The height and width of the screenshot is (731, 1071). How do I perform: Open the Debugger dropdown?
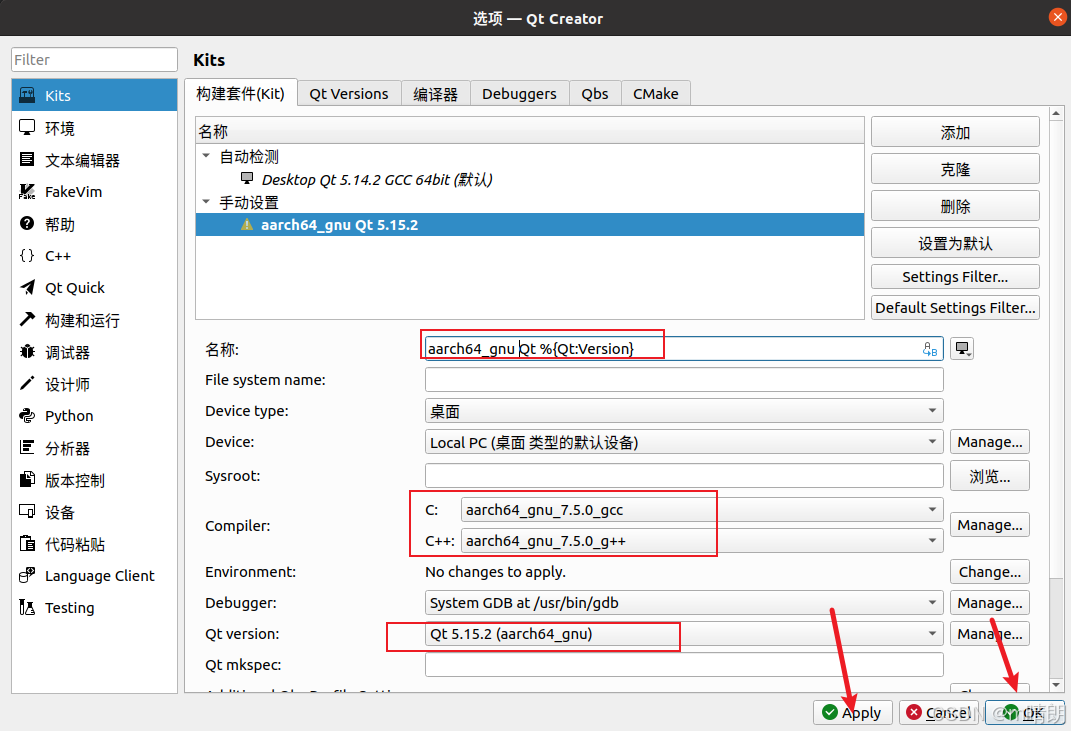tap(684, 603)
